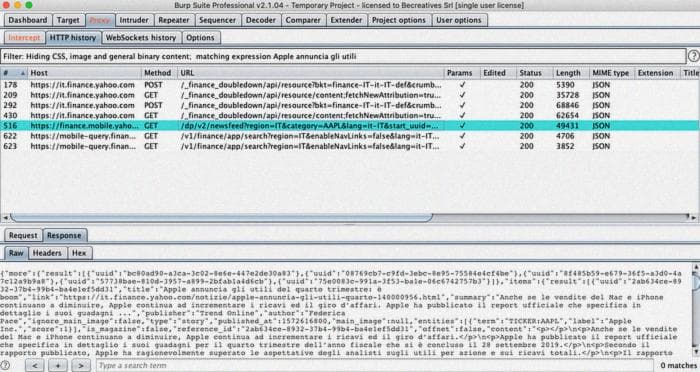This screenshot has height=372, width=700.
Task: Sort by the # column arrow
Action: (x=22, y=73)
